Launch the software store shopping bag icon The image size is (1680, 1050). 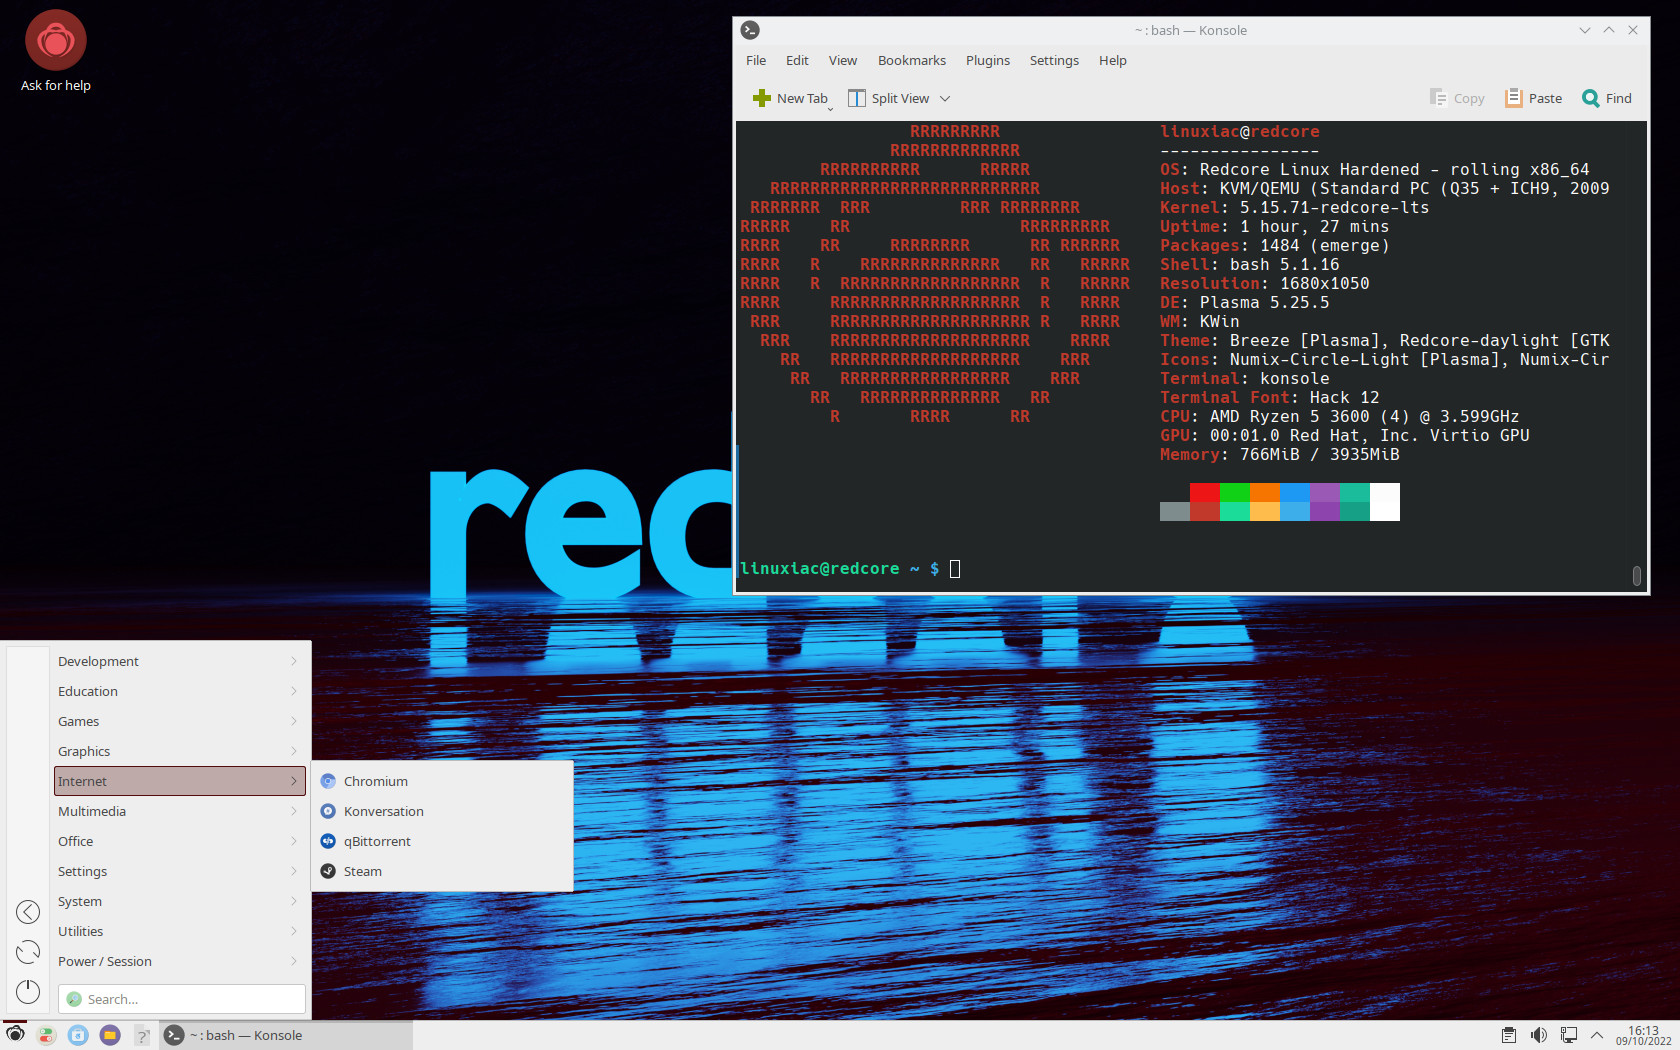click(x=78, y=1035)
